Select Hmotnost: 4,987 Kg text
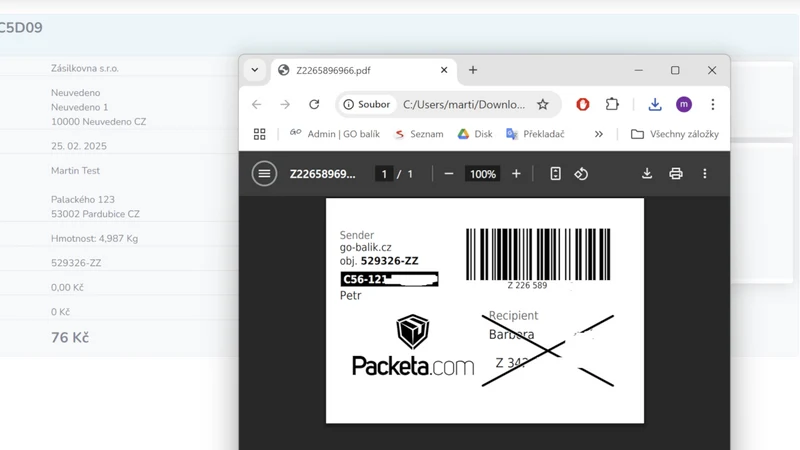Screen dimensions: 800x450 tap(94, 238)
